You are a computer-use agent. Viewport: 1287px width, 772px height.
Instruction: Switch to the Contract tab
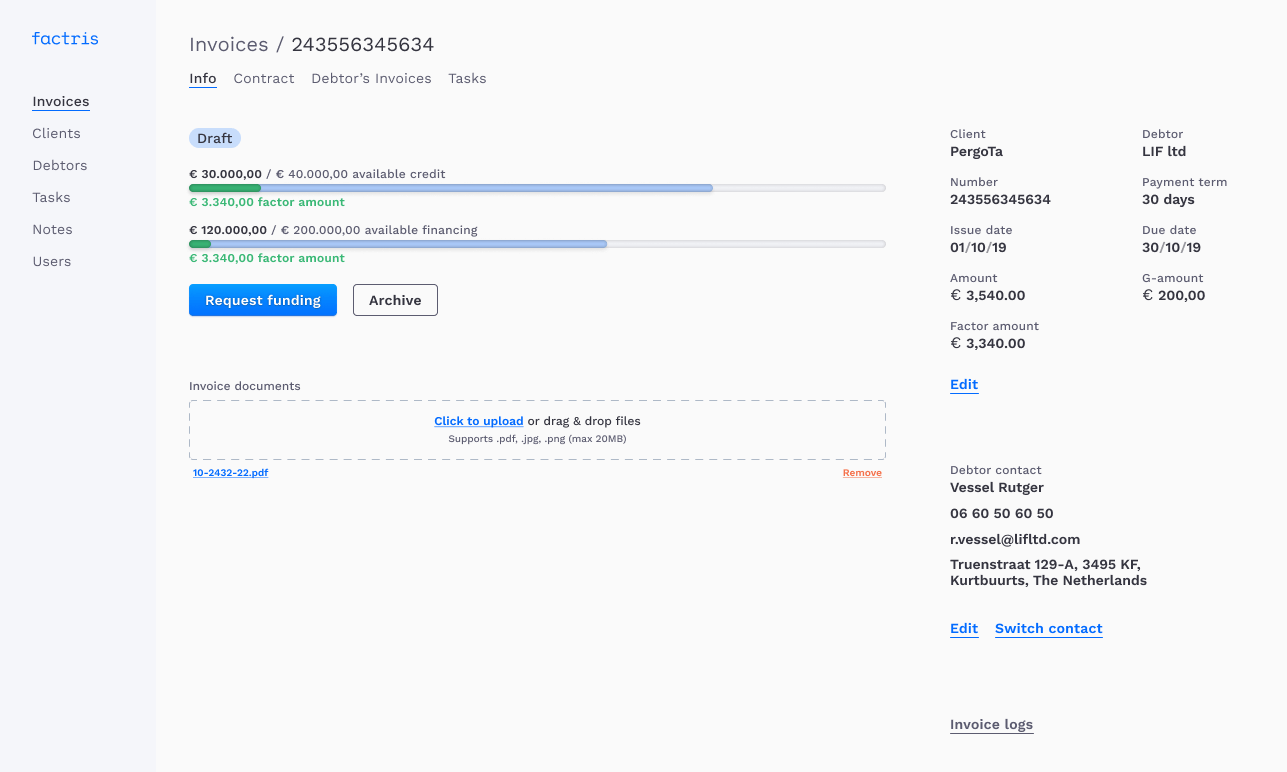tap(263, 78)
